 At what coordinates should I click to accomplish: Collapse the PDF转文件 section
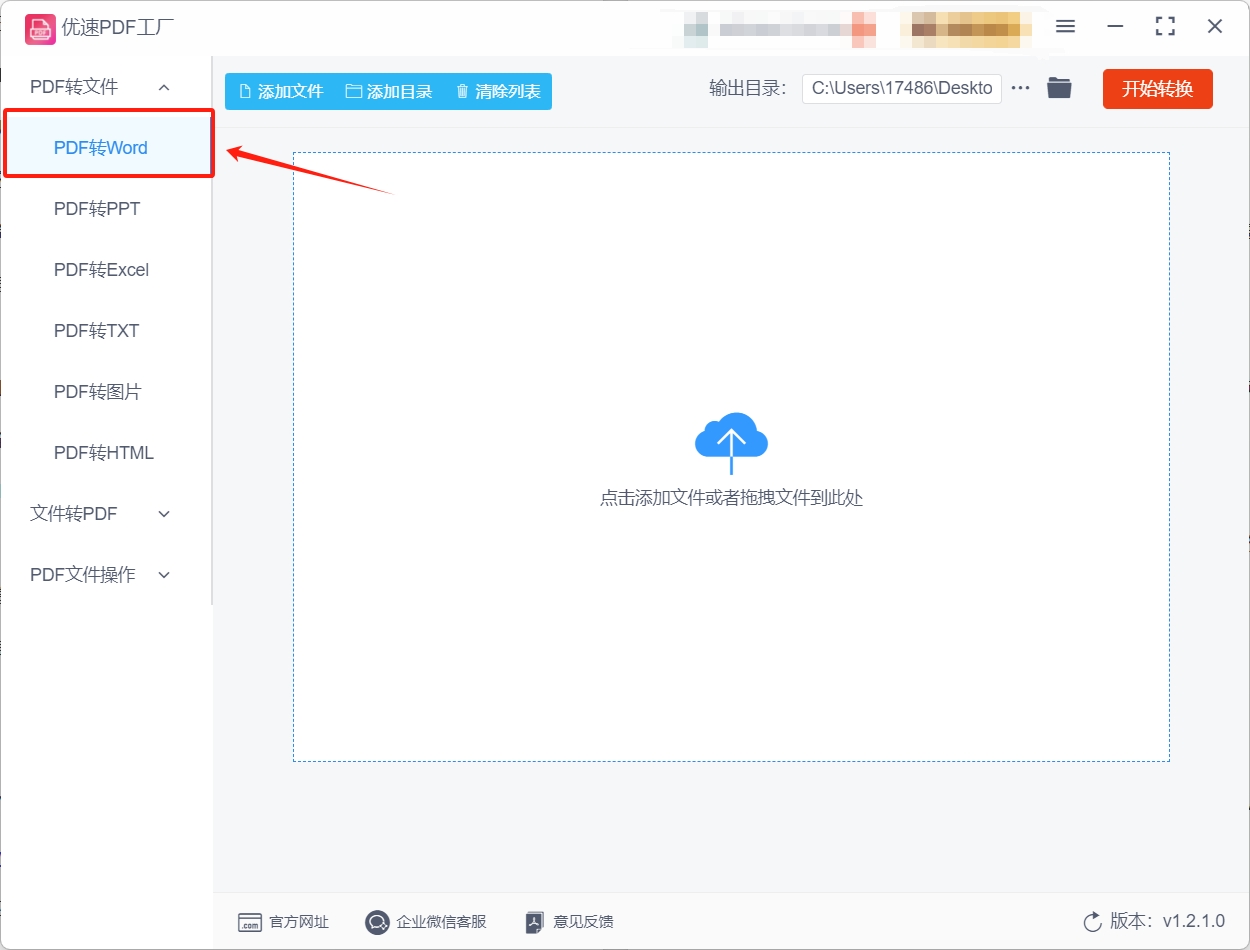164,86
